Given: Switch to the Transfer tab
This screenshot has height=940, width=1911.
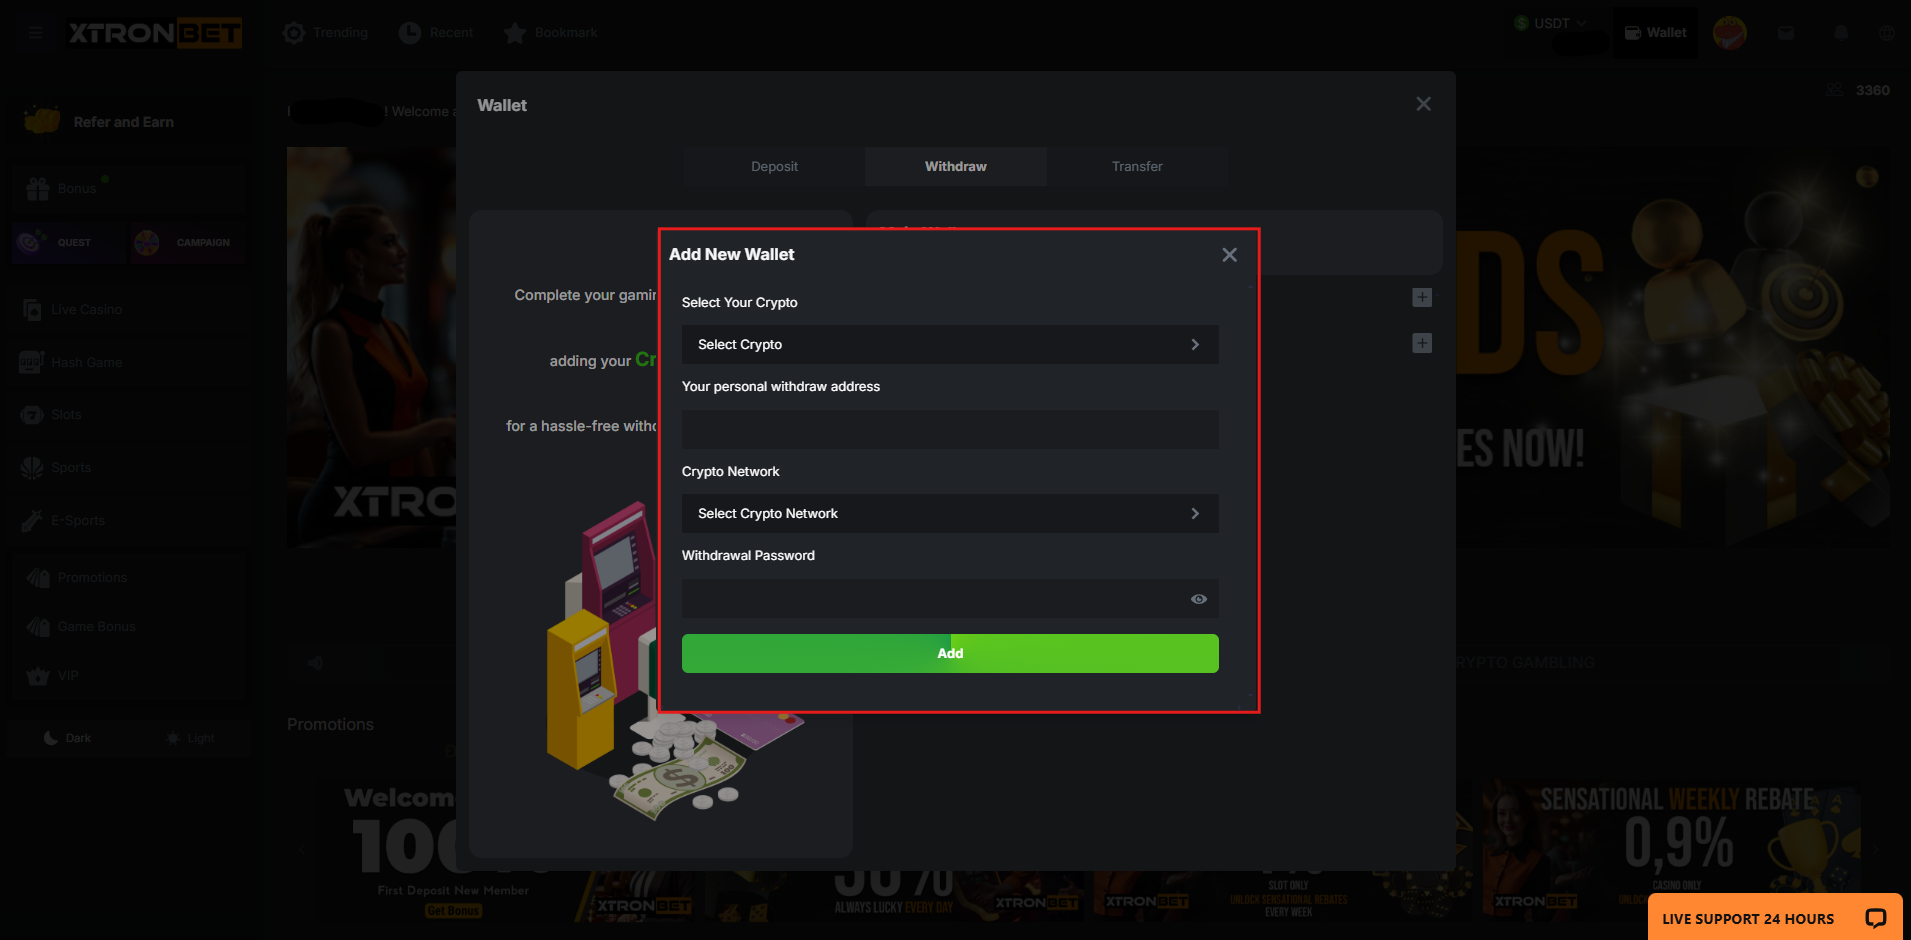Looking at the screenshot, I should [1136, 166].
